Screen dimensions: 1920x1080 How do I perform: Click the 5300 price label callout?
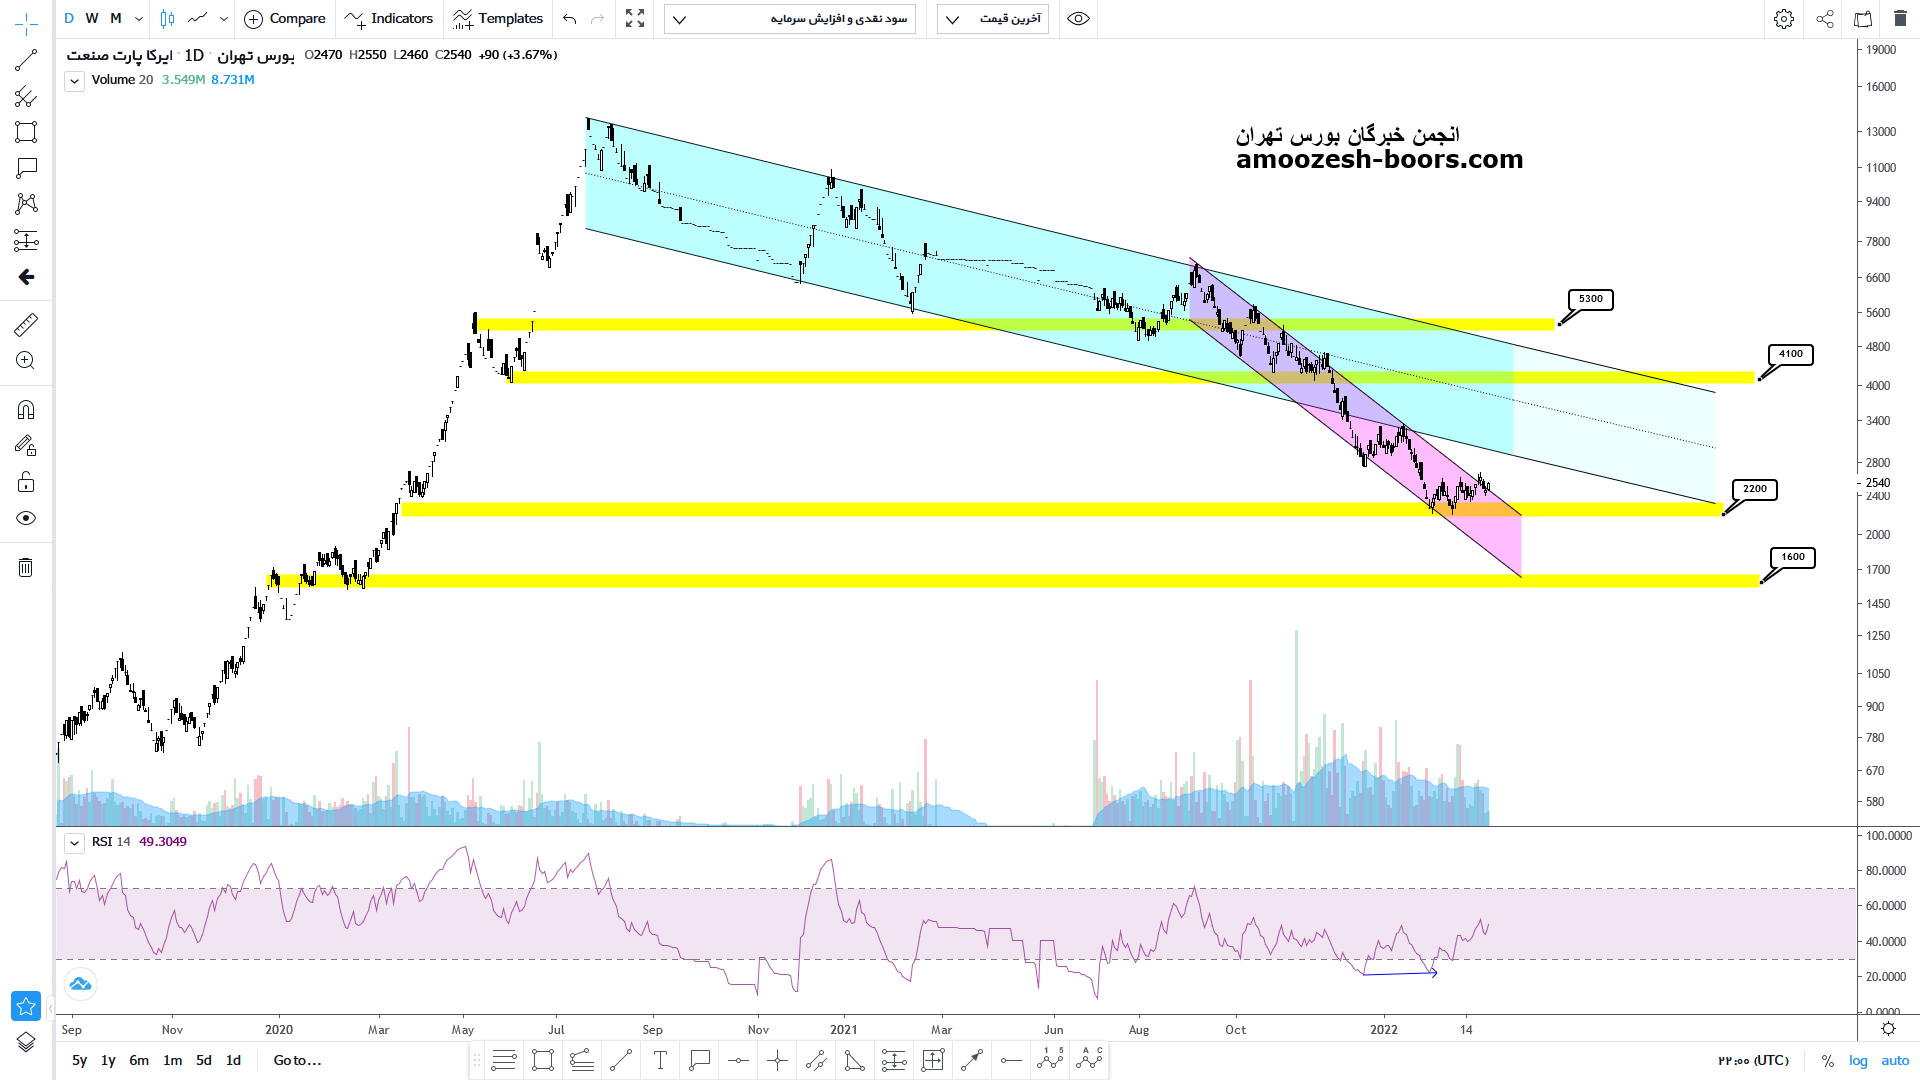point(1590,299)
